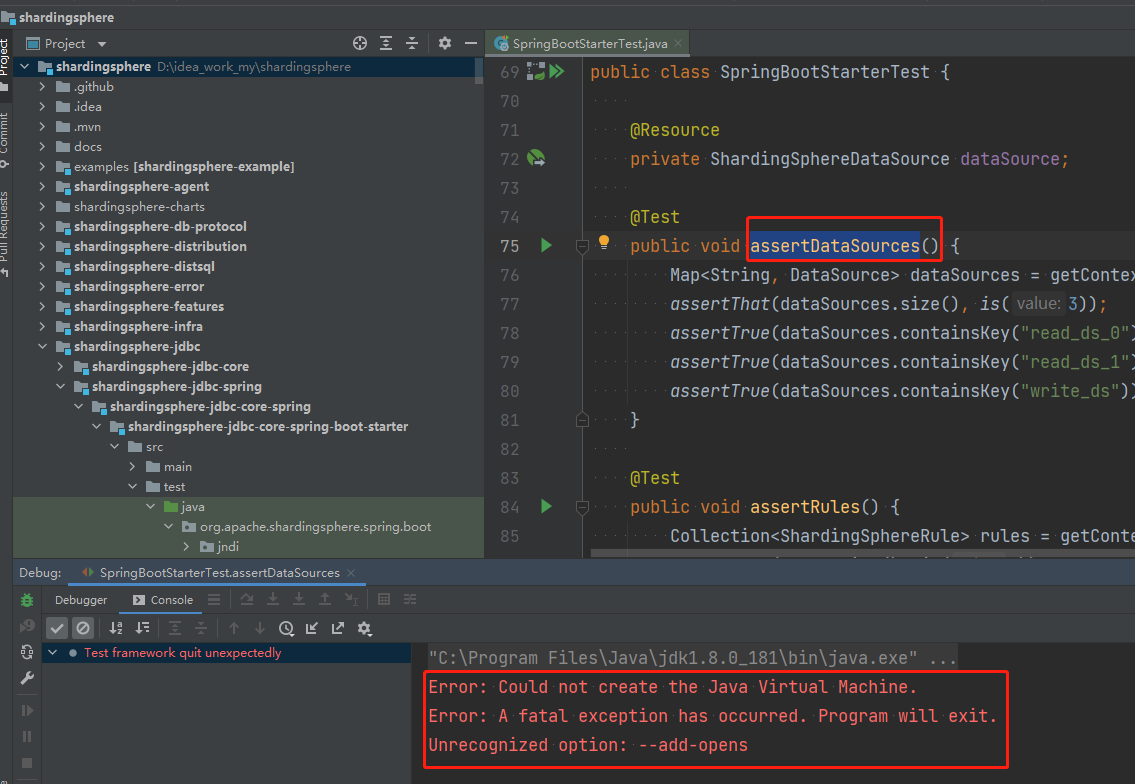Collapse the shardingsphere root node
Viewport: 1135px width, 784px height.
25,67
